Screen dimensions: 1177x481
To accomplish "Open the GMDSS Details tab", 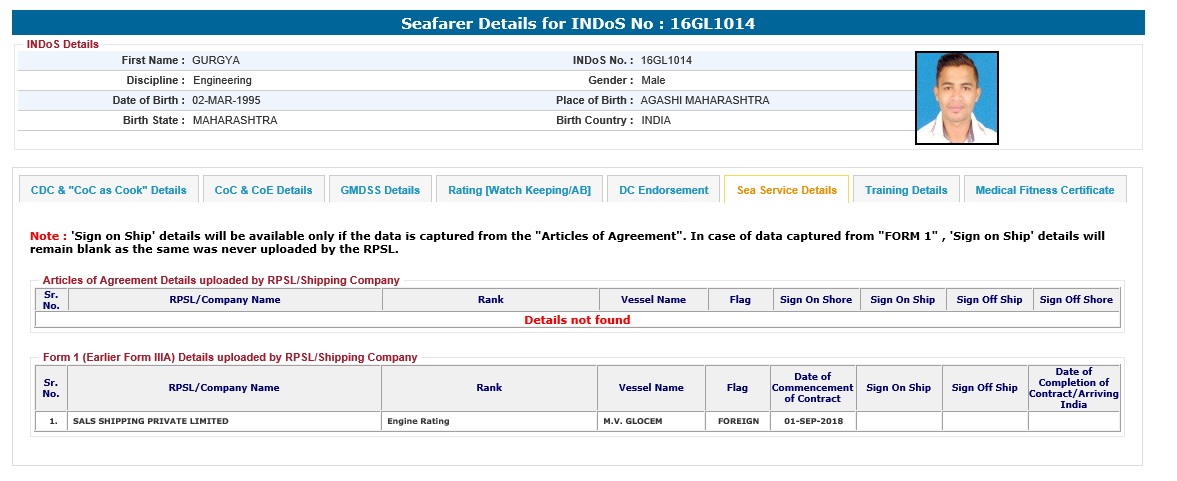I will coord(380,190).
